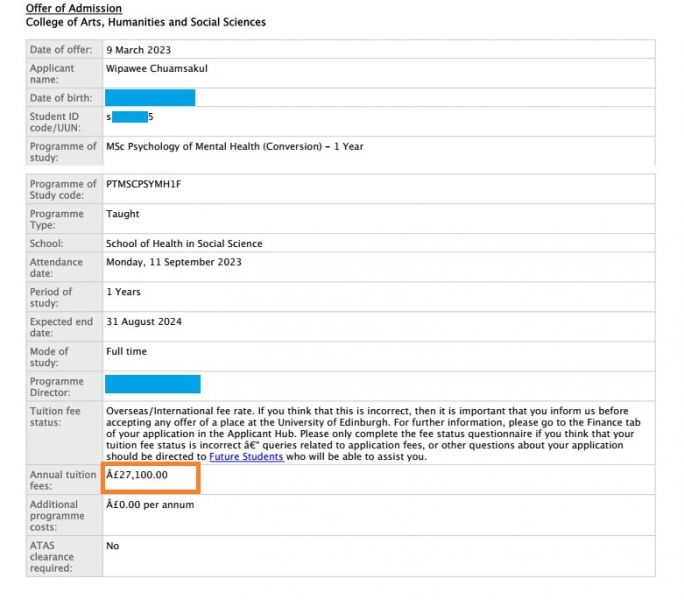Click the redacted Student ID value
Viewport: 684px width, 600px height.
tap(130, 117)
